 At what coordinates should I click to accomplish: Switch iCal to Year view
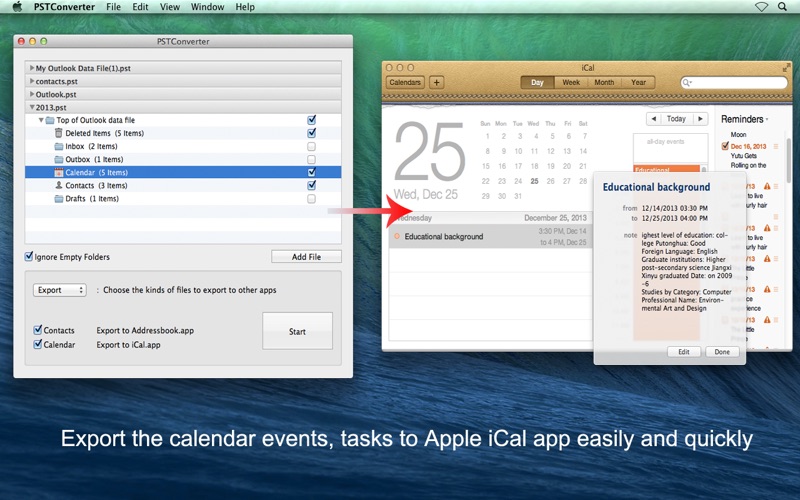pos(638,83)
